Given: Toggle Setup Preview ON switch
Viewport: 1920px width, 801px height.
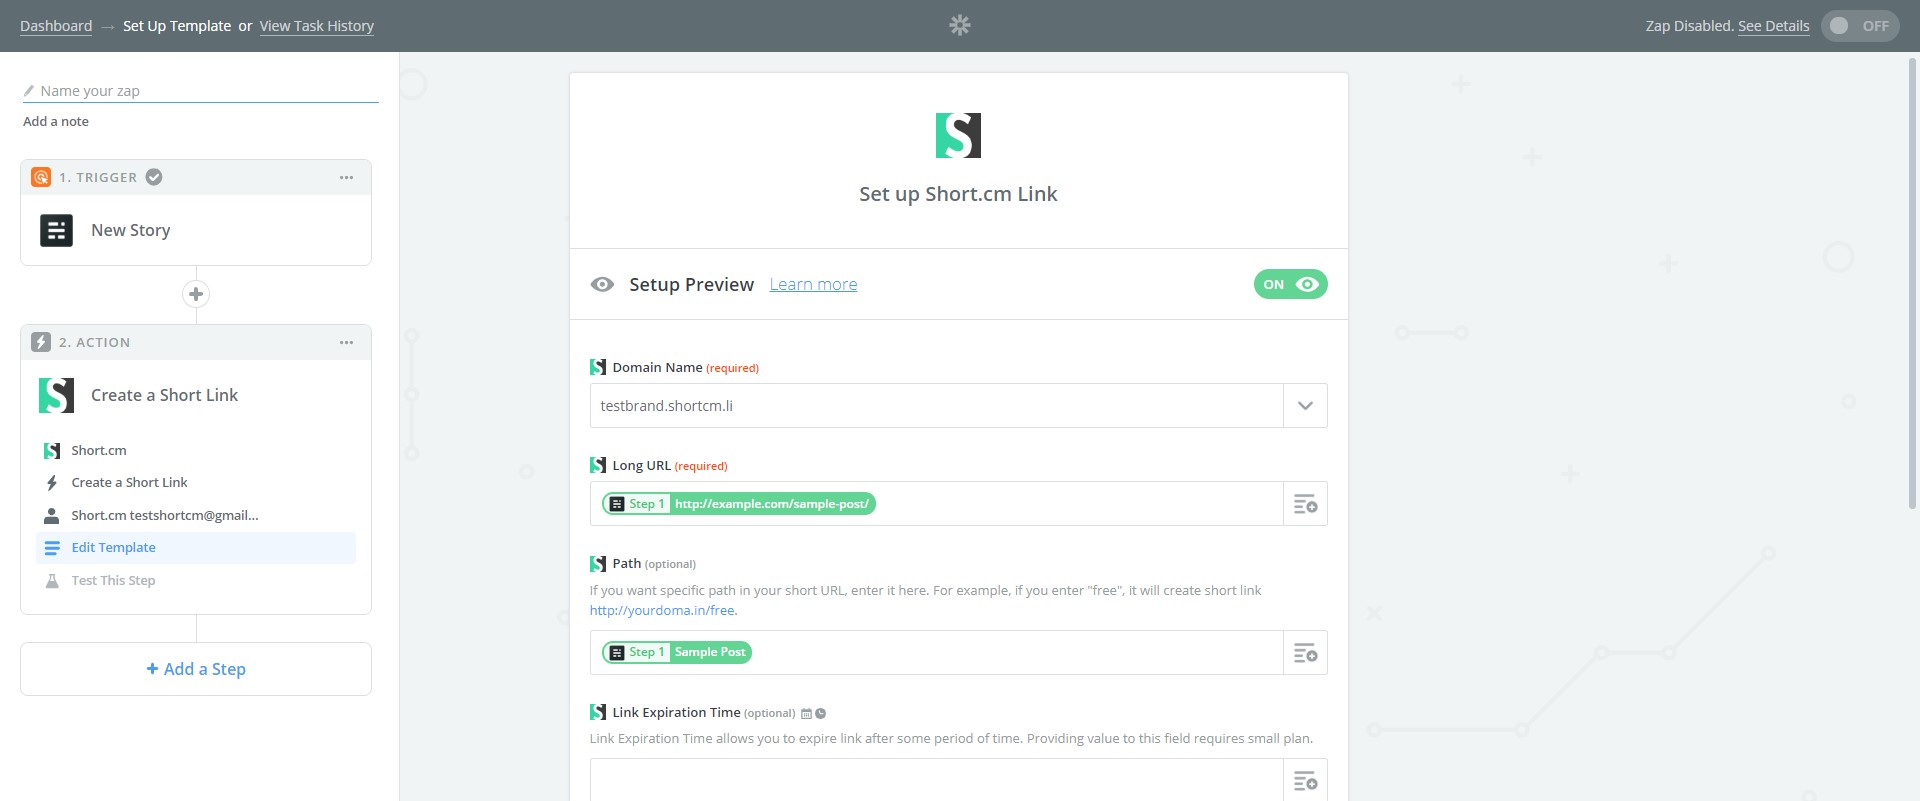Looking at the screenshot, I should point(1290,284).
